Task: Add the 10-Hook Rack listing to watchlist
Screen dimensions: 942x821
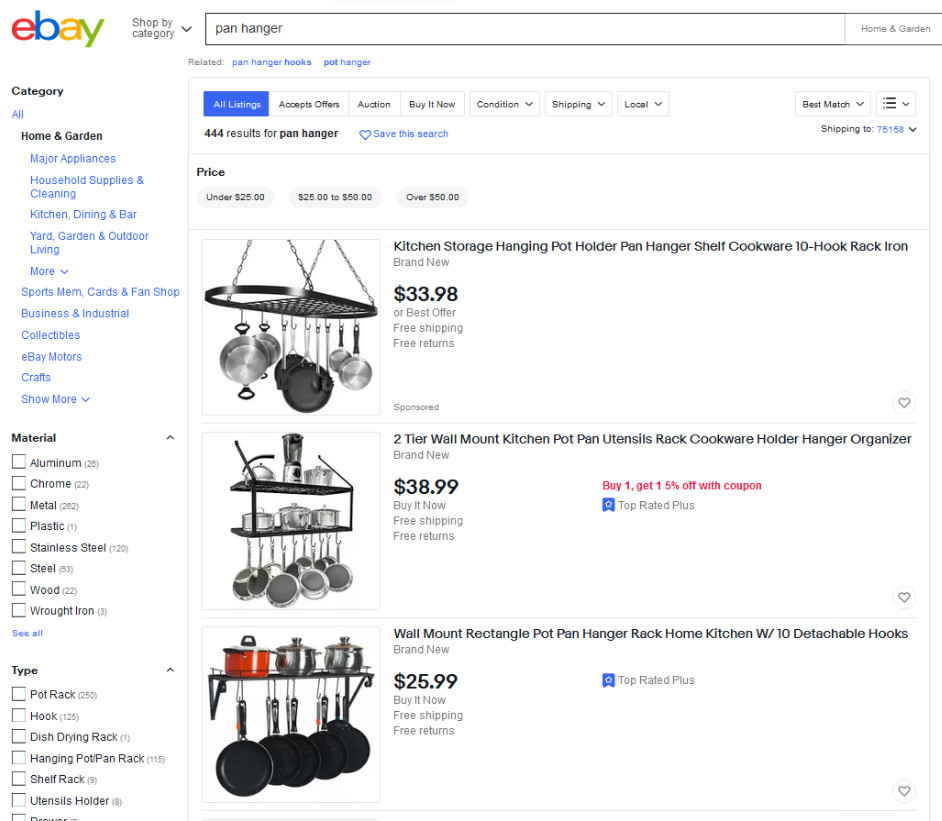Action: (x=903, y=403)
